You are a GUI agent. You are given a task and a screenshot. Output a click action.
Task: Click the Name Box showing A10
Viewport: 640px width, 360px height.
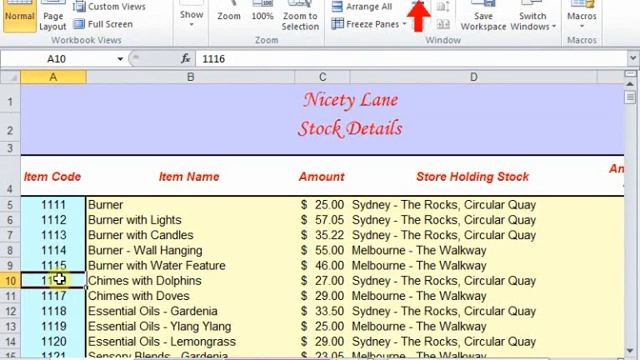[56, 59]
